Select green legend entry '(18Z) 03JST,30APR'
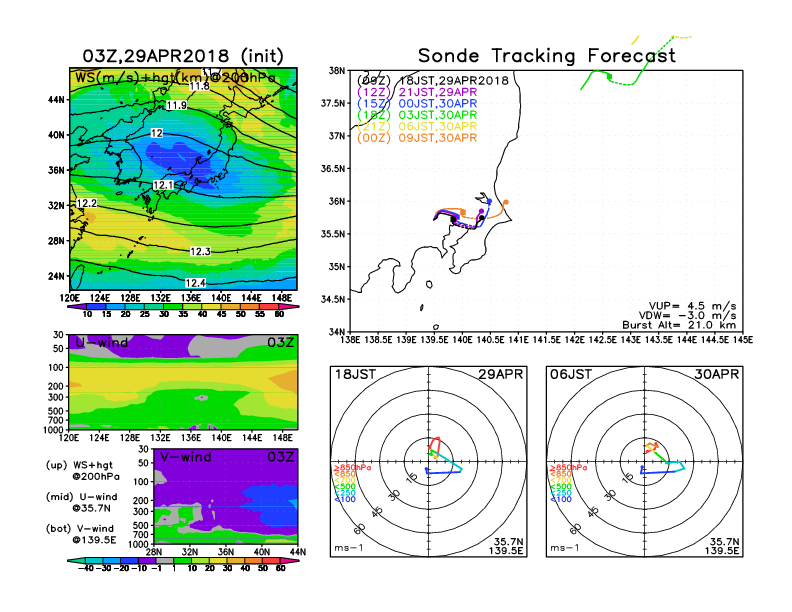792x612 pixels. coord(417,115)
